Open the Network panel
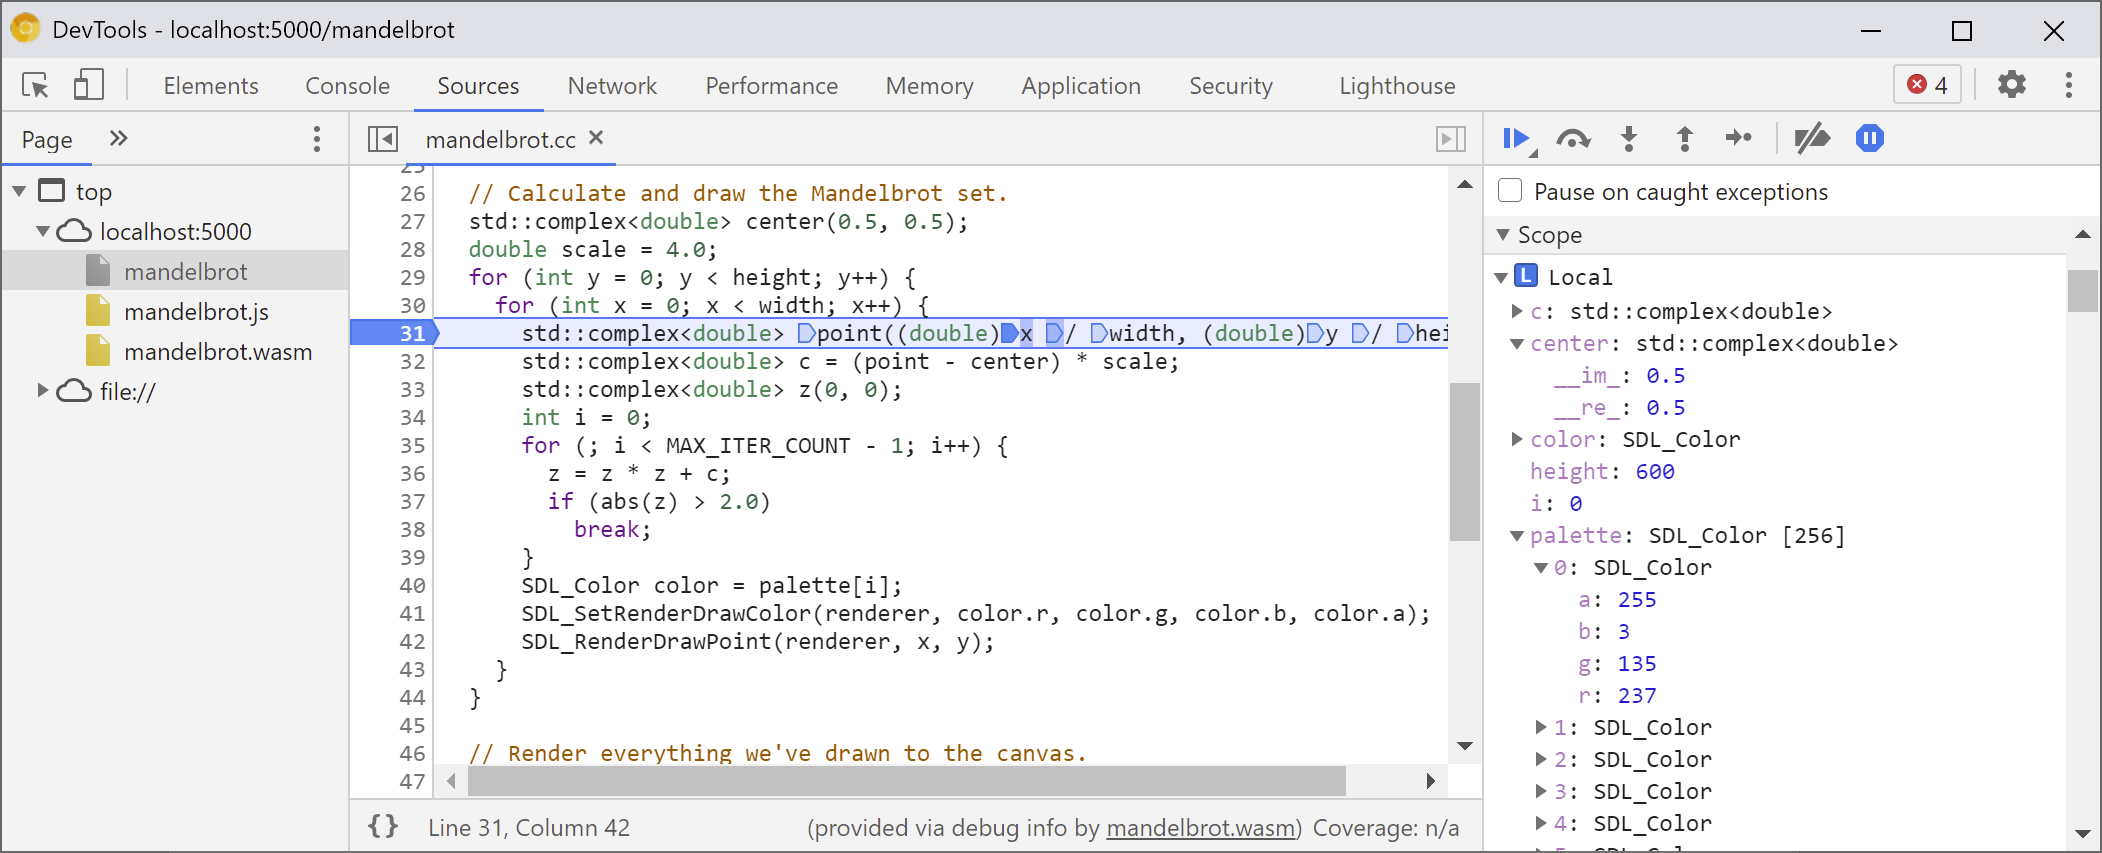Image resolution: width=2102 pixels, height=853 pixels. pos(612,86)
